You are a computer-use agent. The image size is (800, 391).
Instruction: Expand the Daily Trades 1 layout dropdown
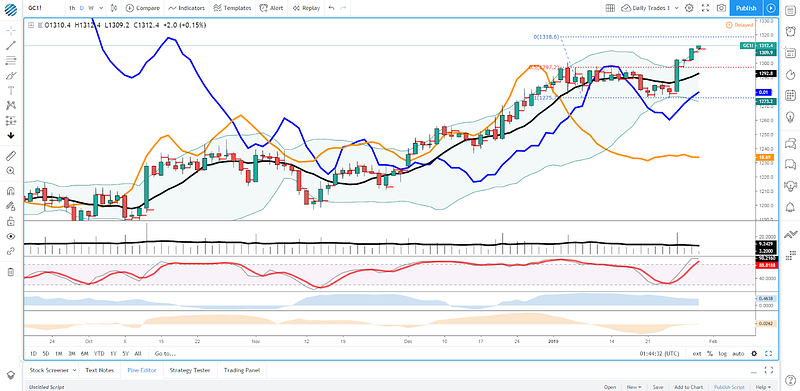[651, 8]
